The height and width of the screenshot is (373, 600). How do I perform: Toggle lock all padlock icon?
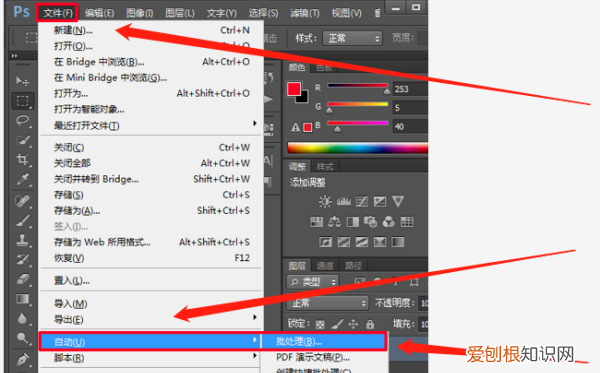[x=370, y=324]
